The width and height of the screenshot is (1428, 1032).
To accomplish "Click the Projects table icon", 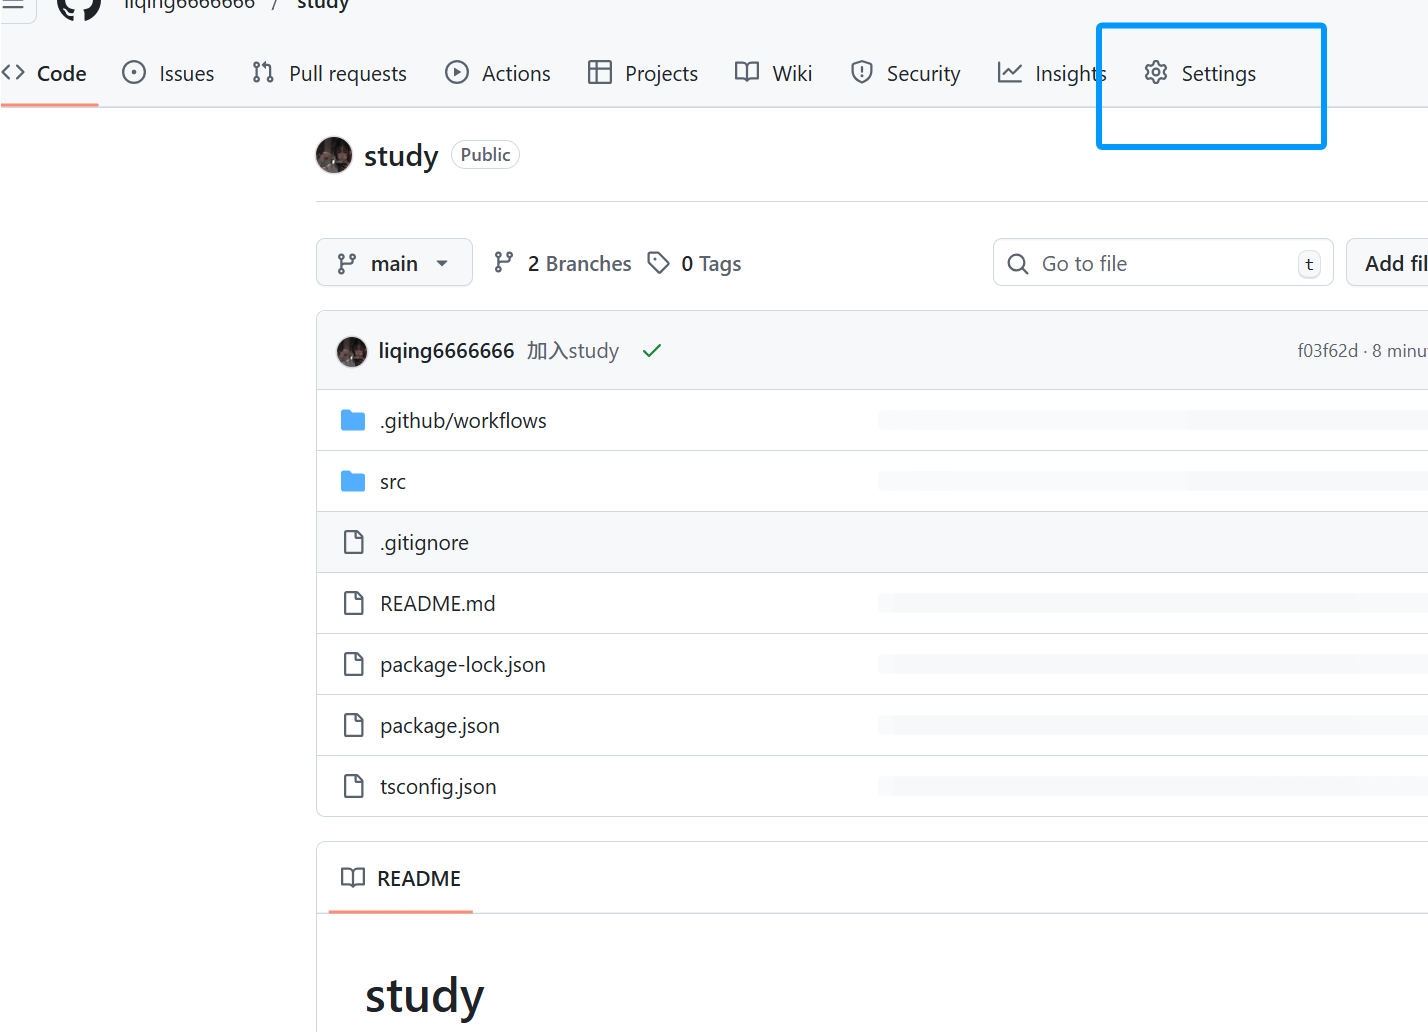I will (600, 73).
